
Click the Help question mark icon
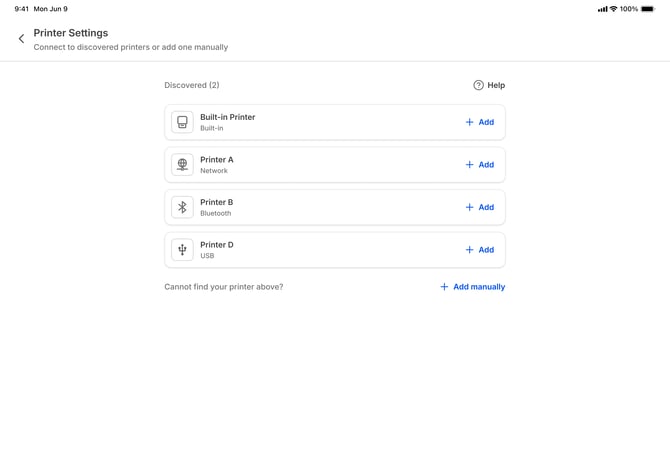478,85
